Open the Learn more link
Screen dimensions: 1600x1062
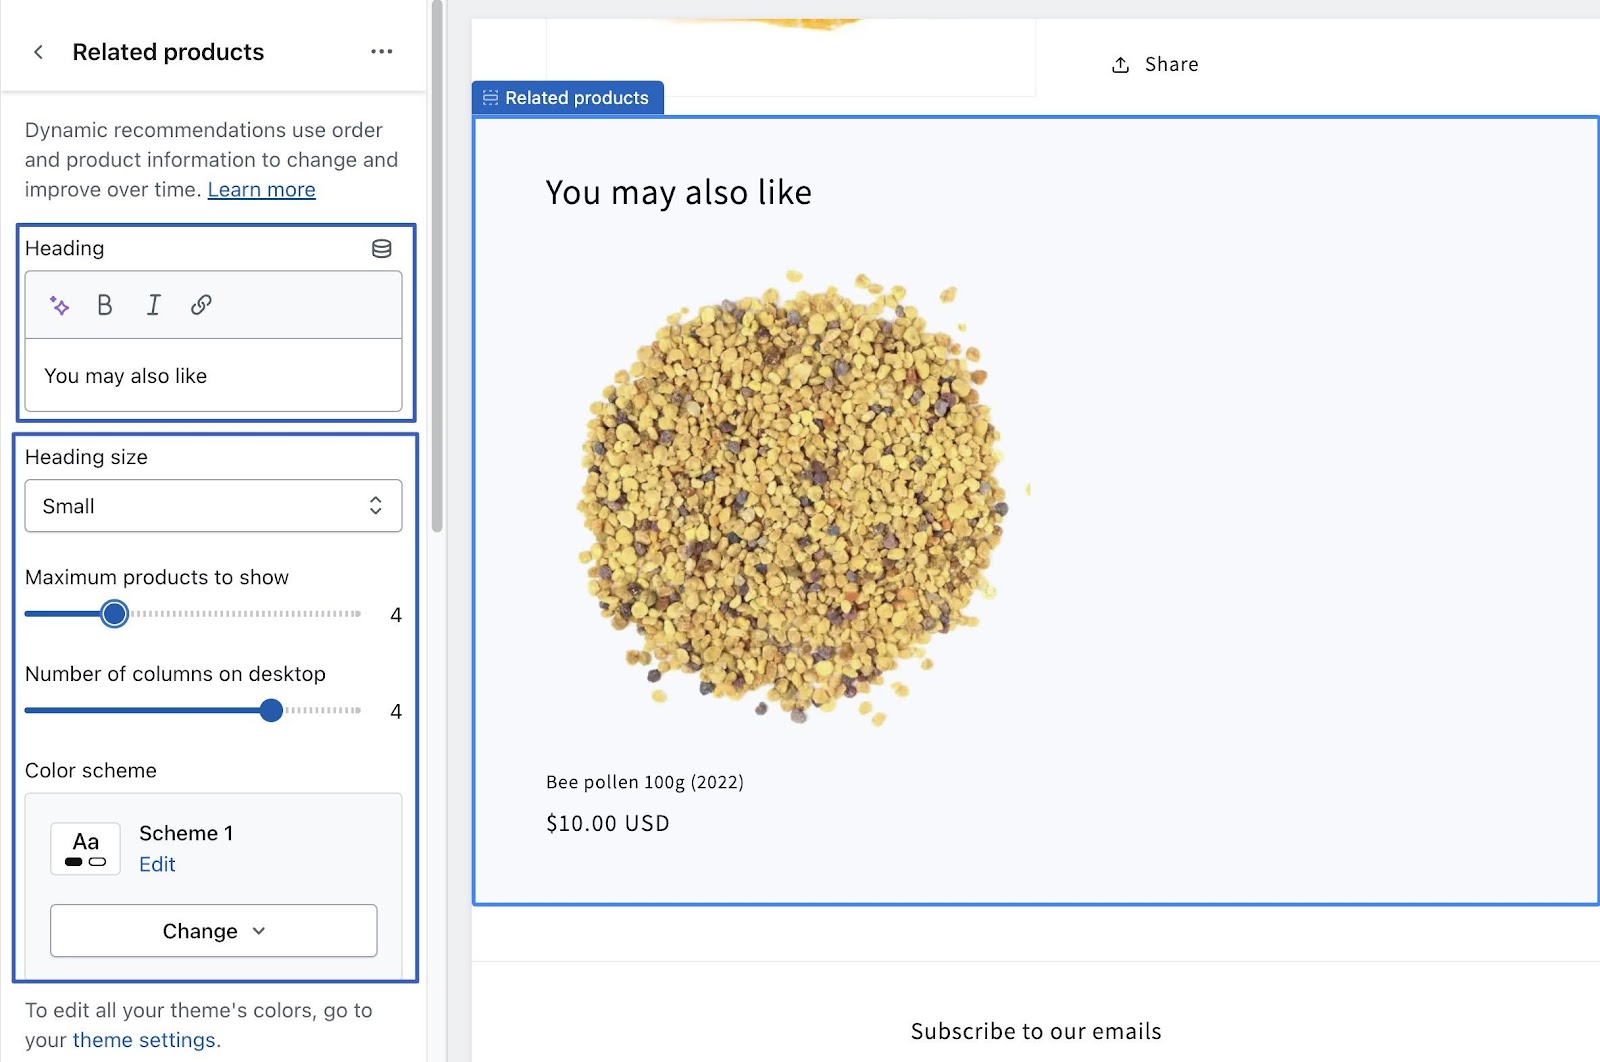tap(261, 190)
